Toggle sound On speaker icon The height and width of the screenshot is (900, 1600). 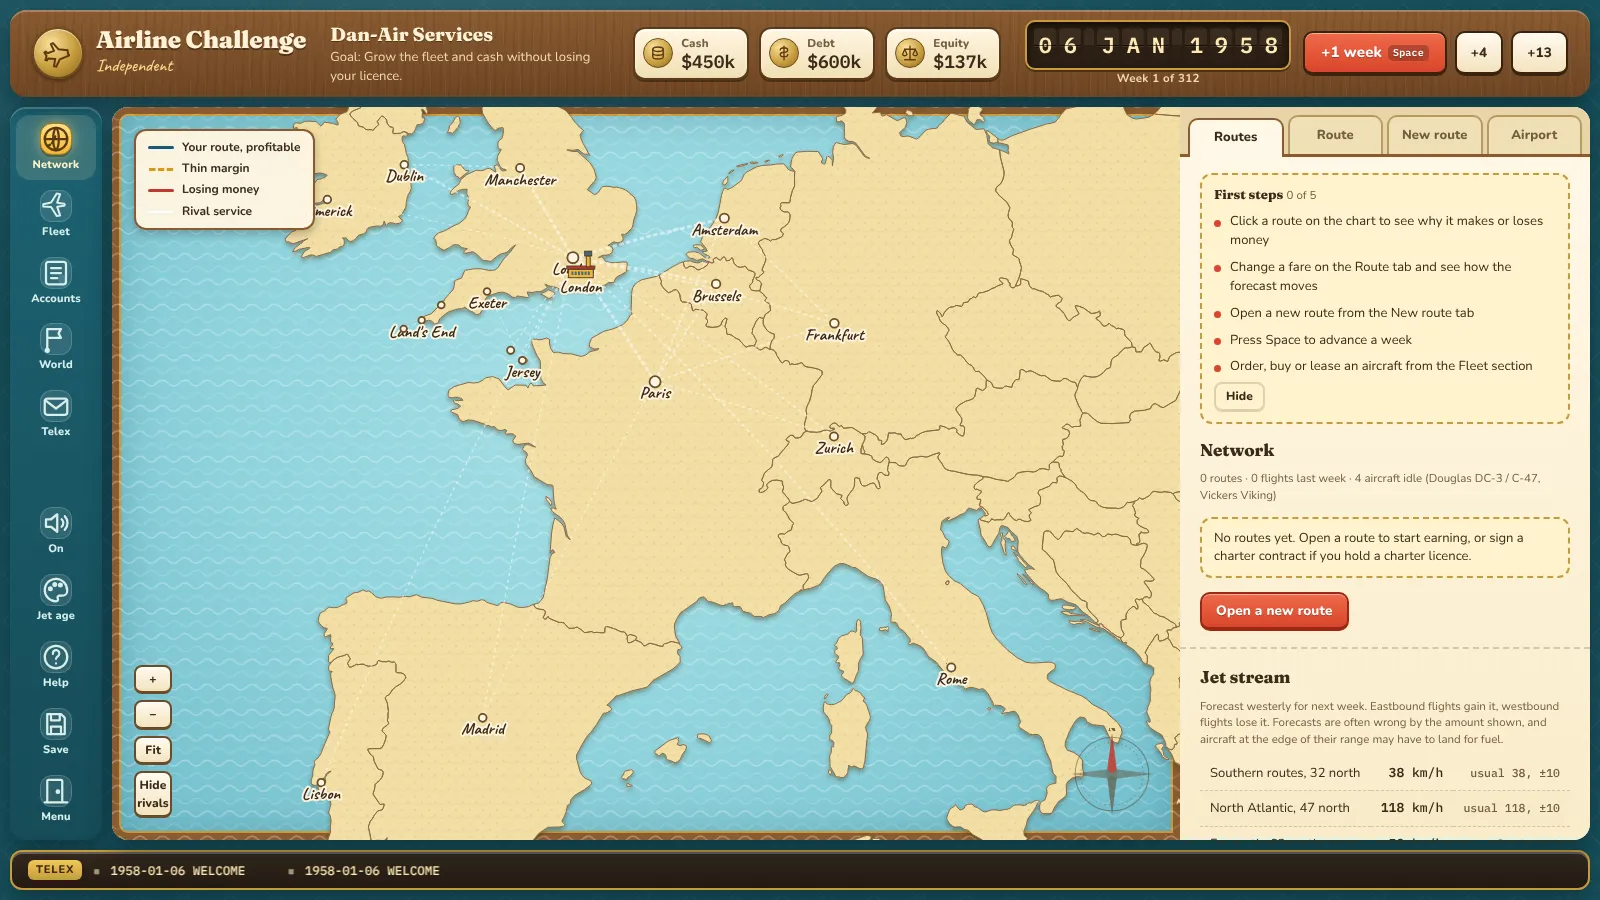click(56, 531)
